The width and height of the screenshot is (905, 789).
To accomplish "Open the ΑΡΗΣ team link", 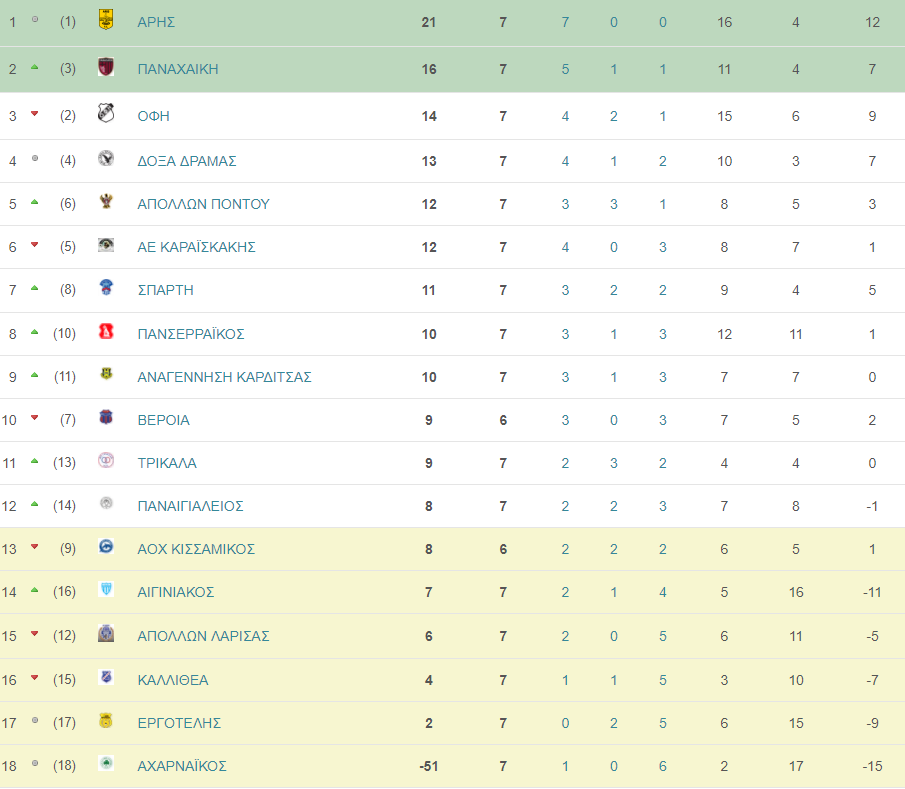I will pos(156,23).
